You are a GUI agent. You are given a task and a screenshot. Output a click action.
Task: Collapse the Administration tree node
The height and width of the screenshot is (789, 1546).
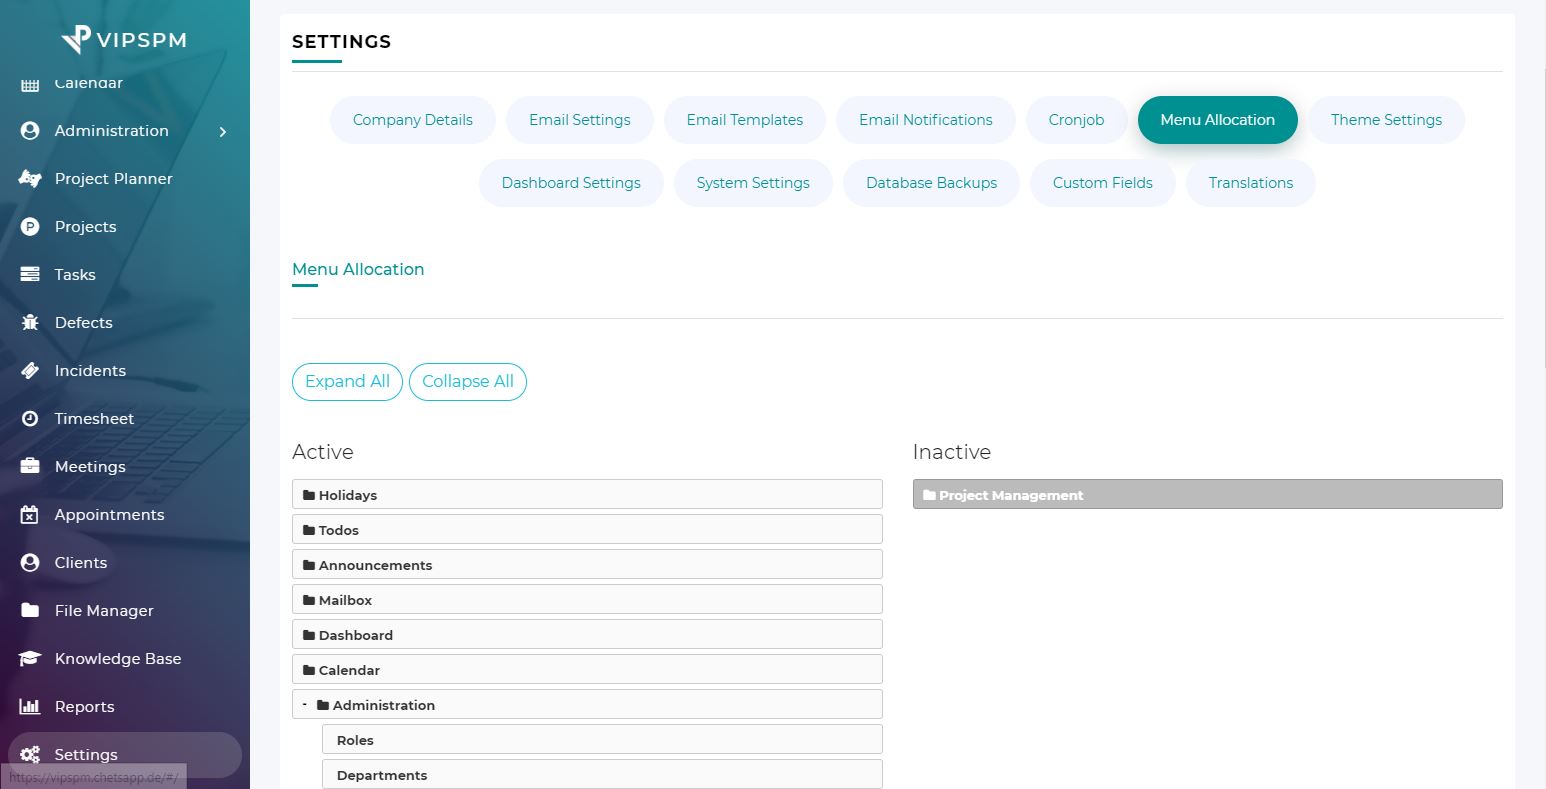click(x=305, y=704)
